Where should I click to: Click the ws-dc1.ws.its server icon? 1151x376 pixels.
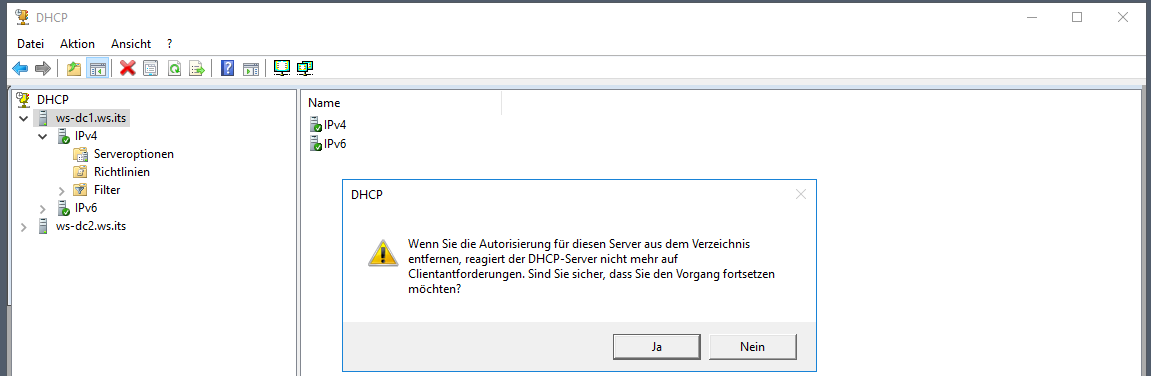coord(43,118)
